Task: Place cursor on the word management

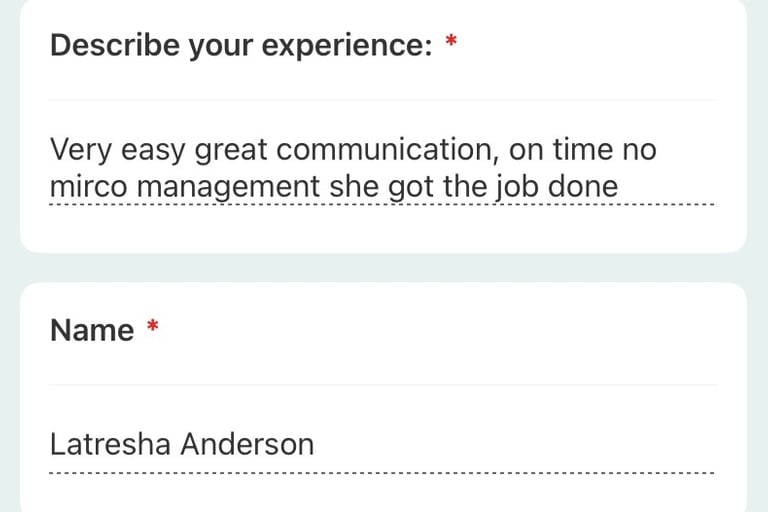Action: (228, 188)
